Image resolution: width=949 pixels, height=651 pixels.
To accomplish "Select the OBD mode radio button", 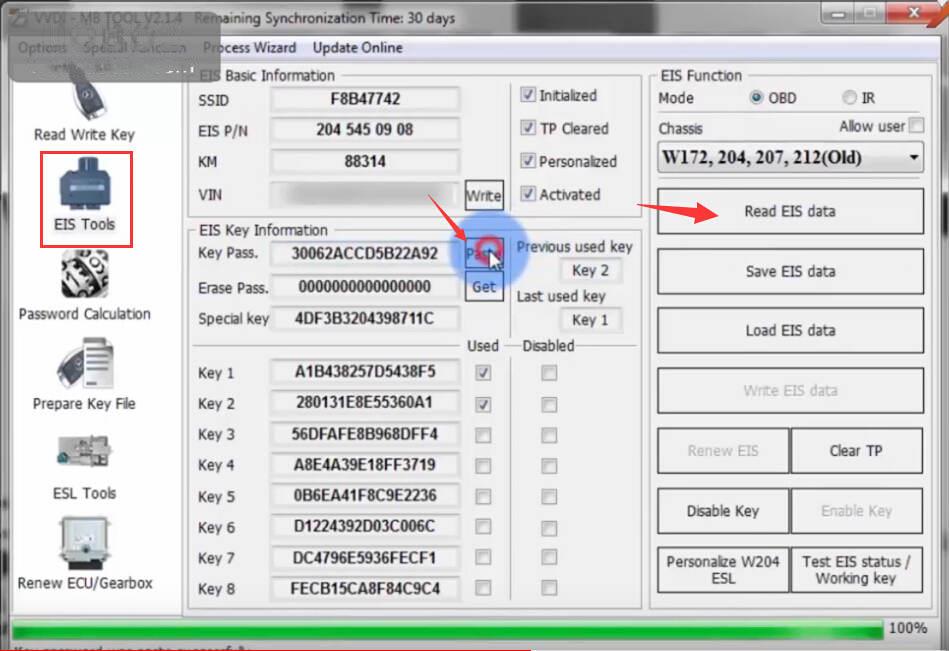I will click(x=756, y=97).
